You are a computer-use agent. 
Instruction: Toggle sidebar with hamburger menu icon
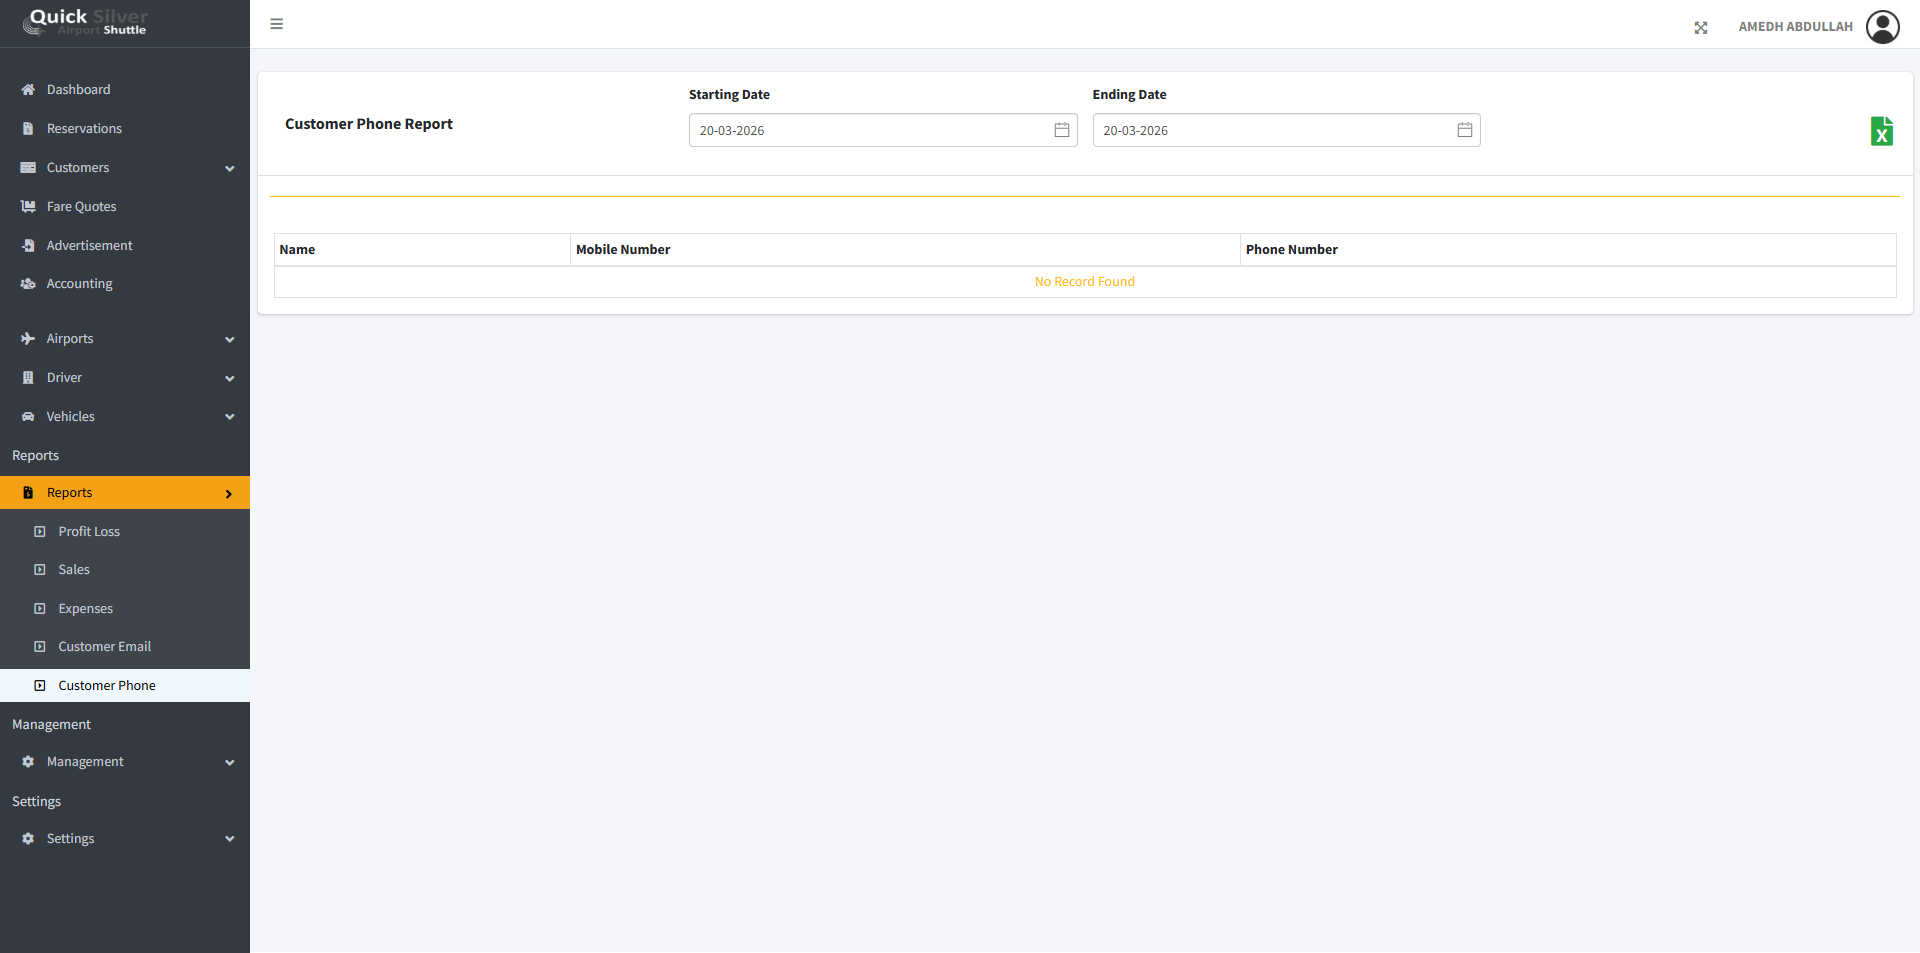click(277, 24)
